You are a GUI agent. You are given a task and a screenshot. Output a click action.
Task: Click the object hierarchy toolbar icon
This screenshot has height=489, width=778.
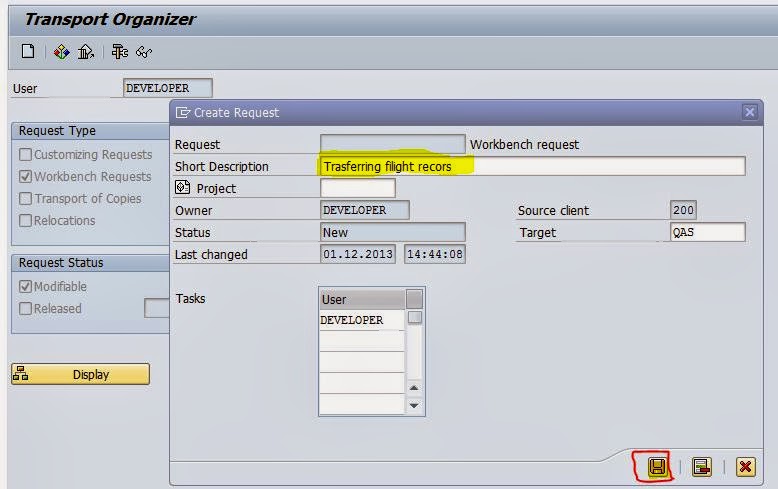(x=120, y=52)
